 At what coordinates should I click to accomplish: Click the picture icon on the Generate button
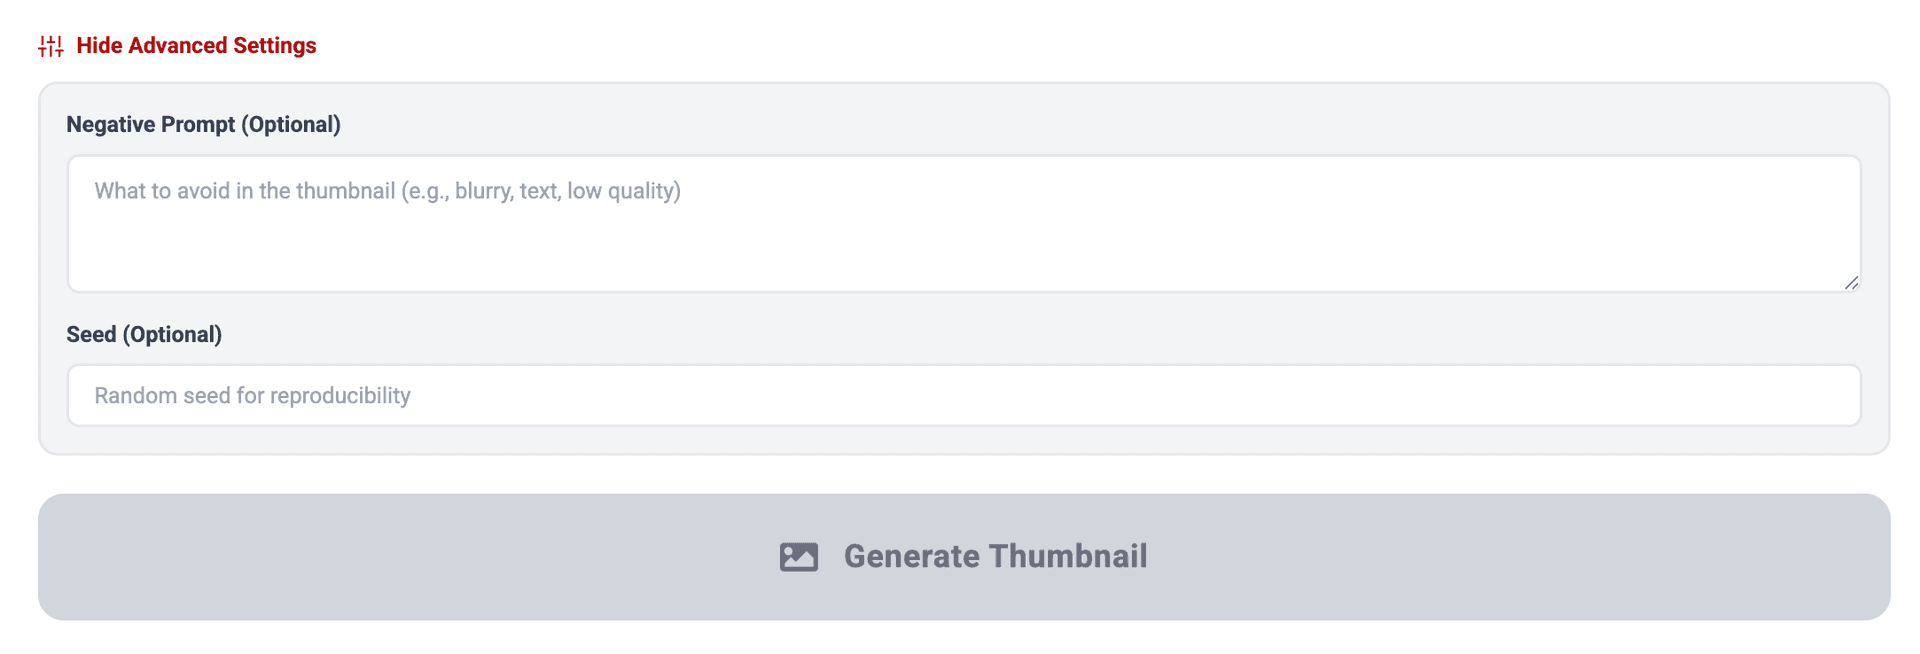pos(798,557)
